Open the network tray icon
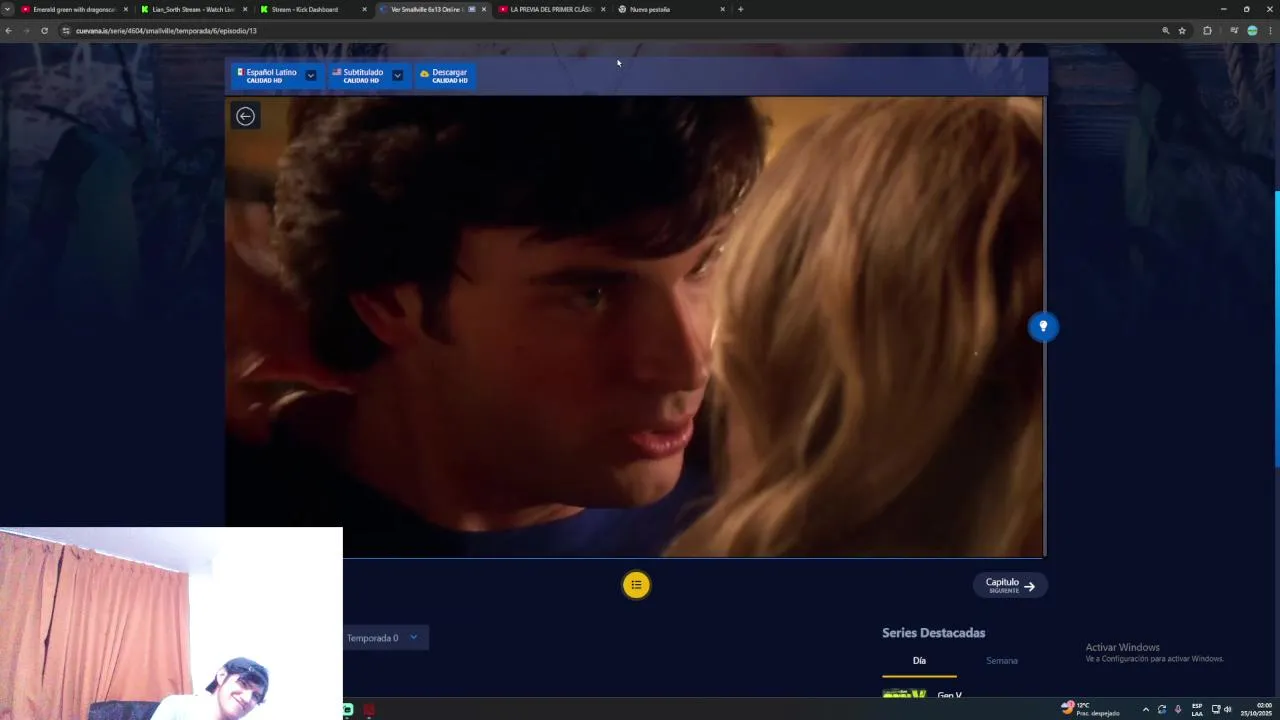 tap(1216, 709)
